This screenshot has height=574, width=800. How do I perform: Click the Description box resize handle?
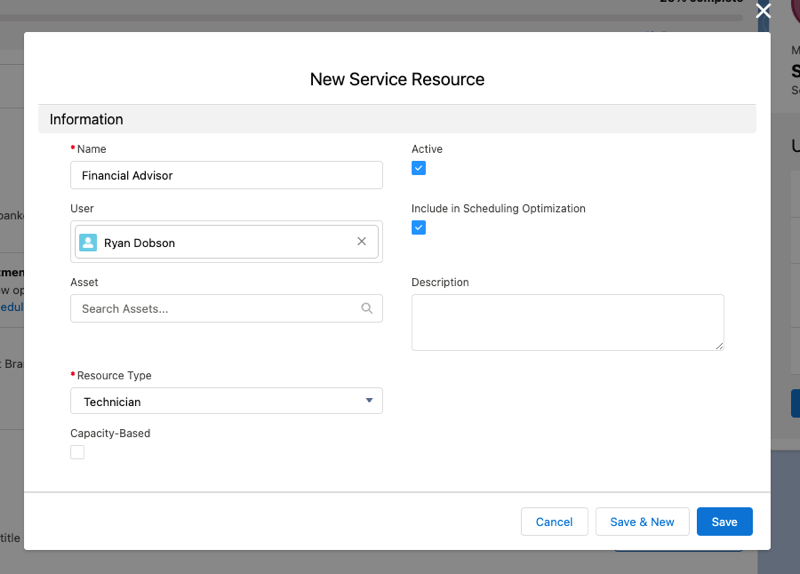click(x=718, y=345)
